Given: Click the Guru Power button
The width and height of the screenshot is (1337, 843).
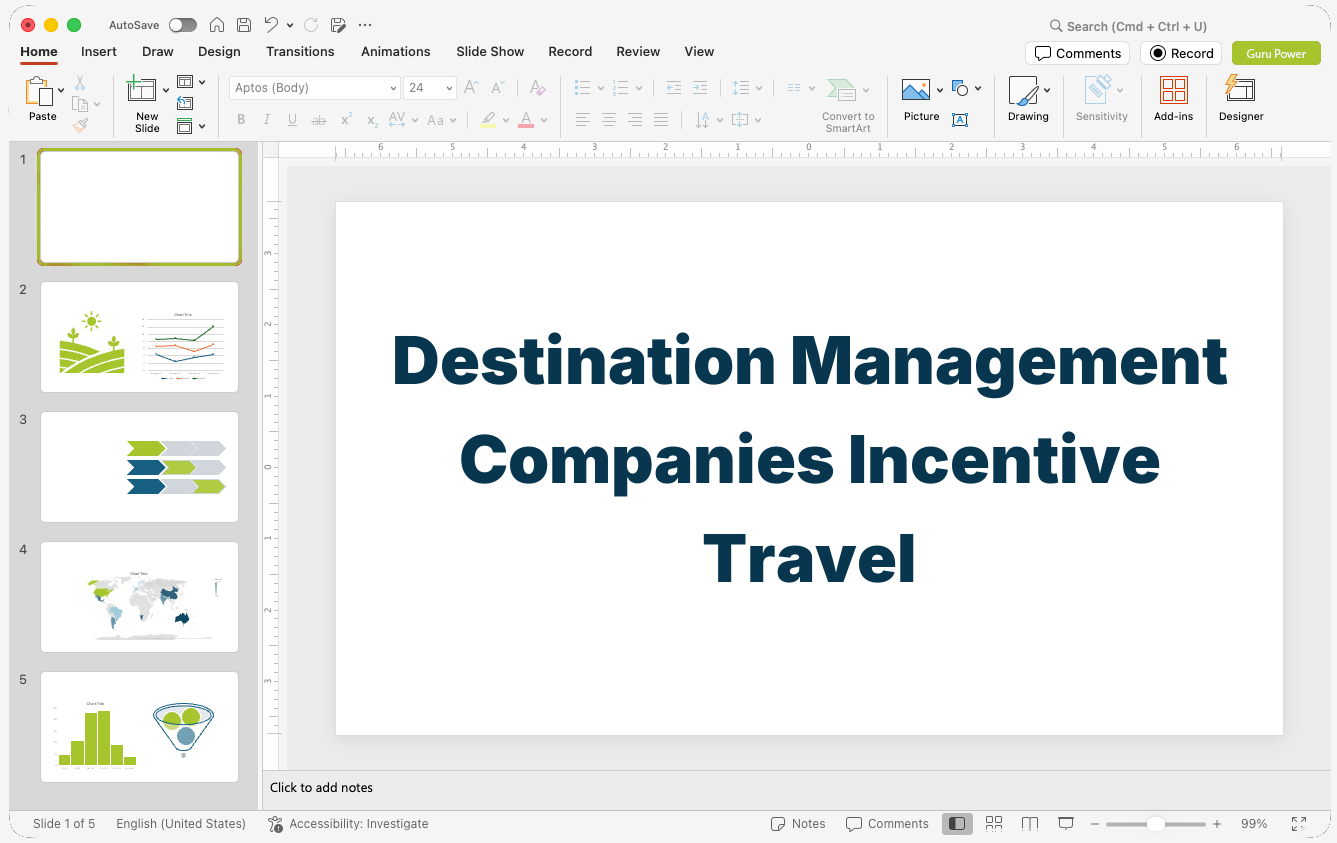Looking at the screenshot, I should pos(1276,53).
